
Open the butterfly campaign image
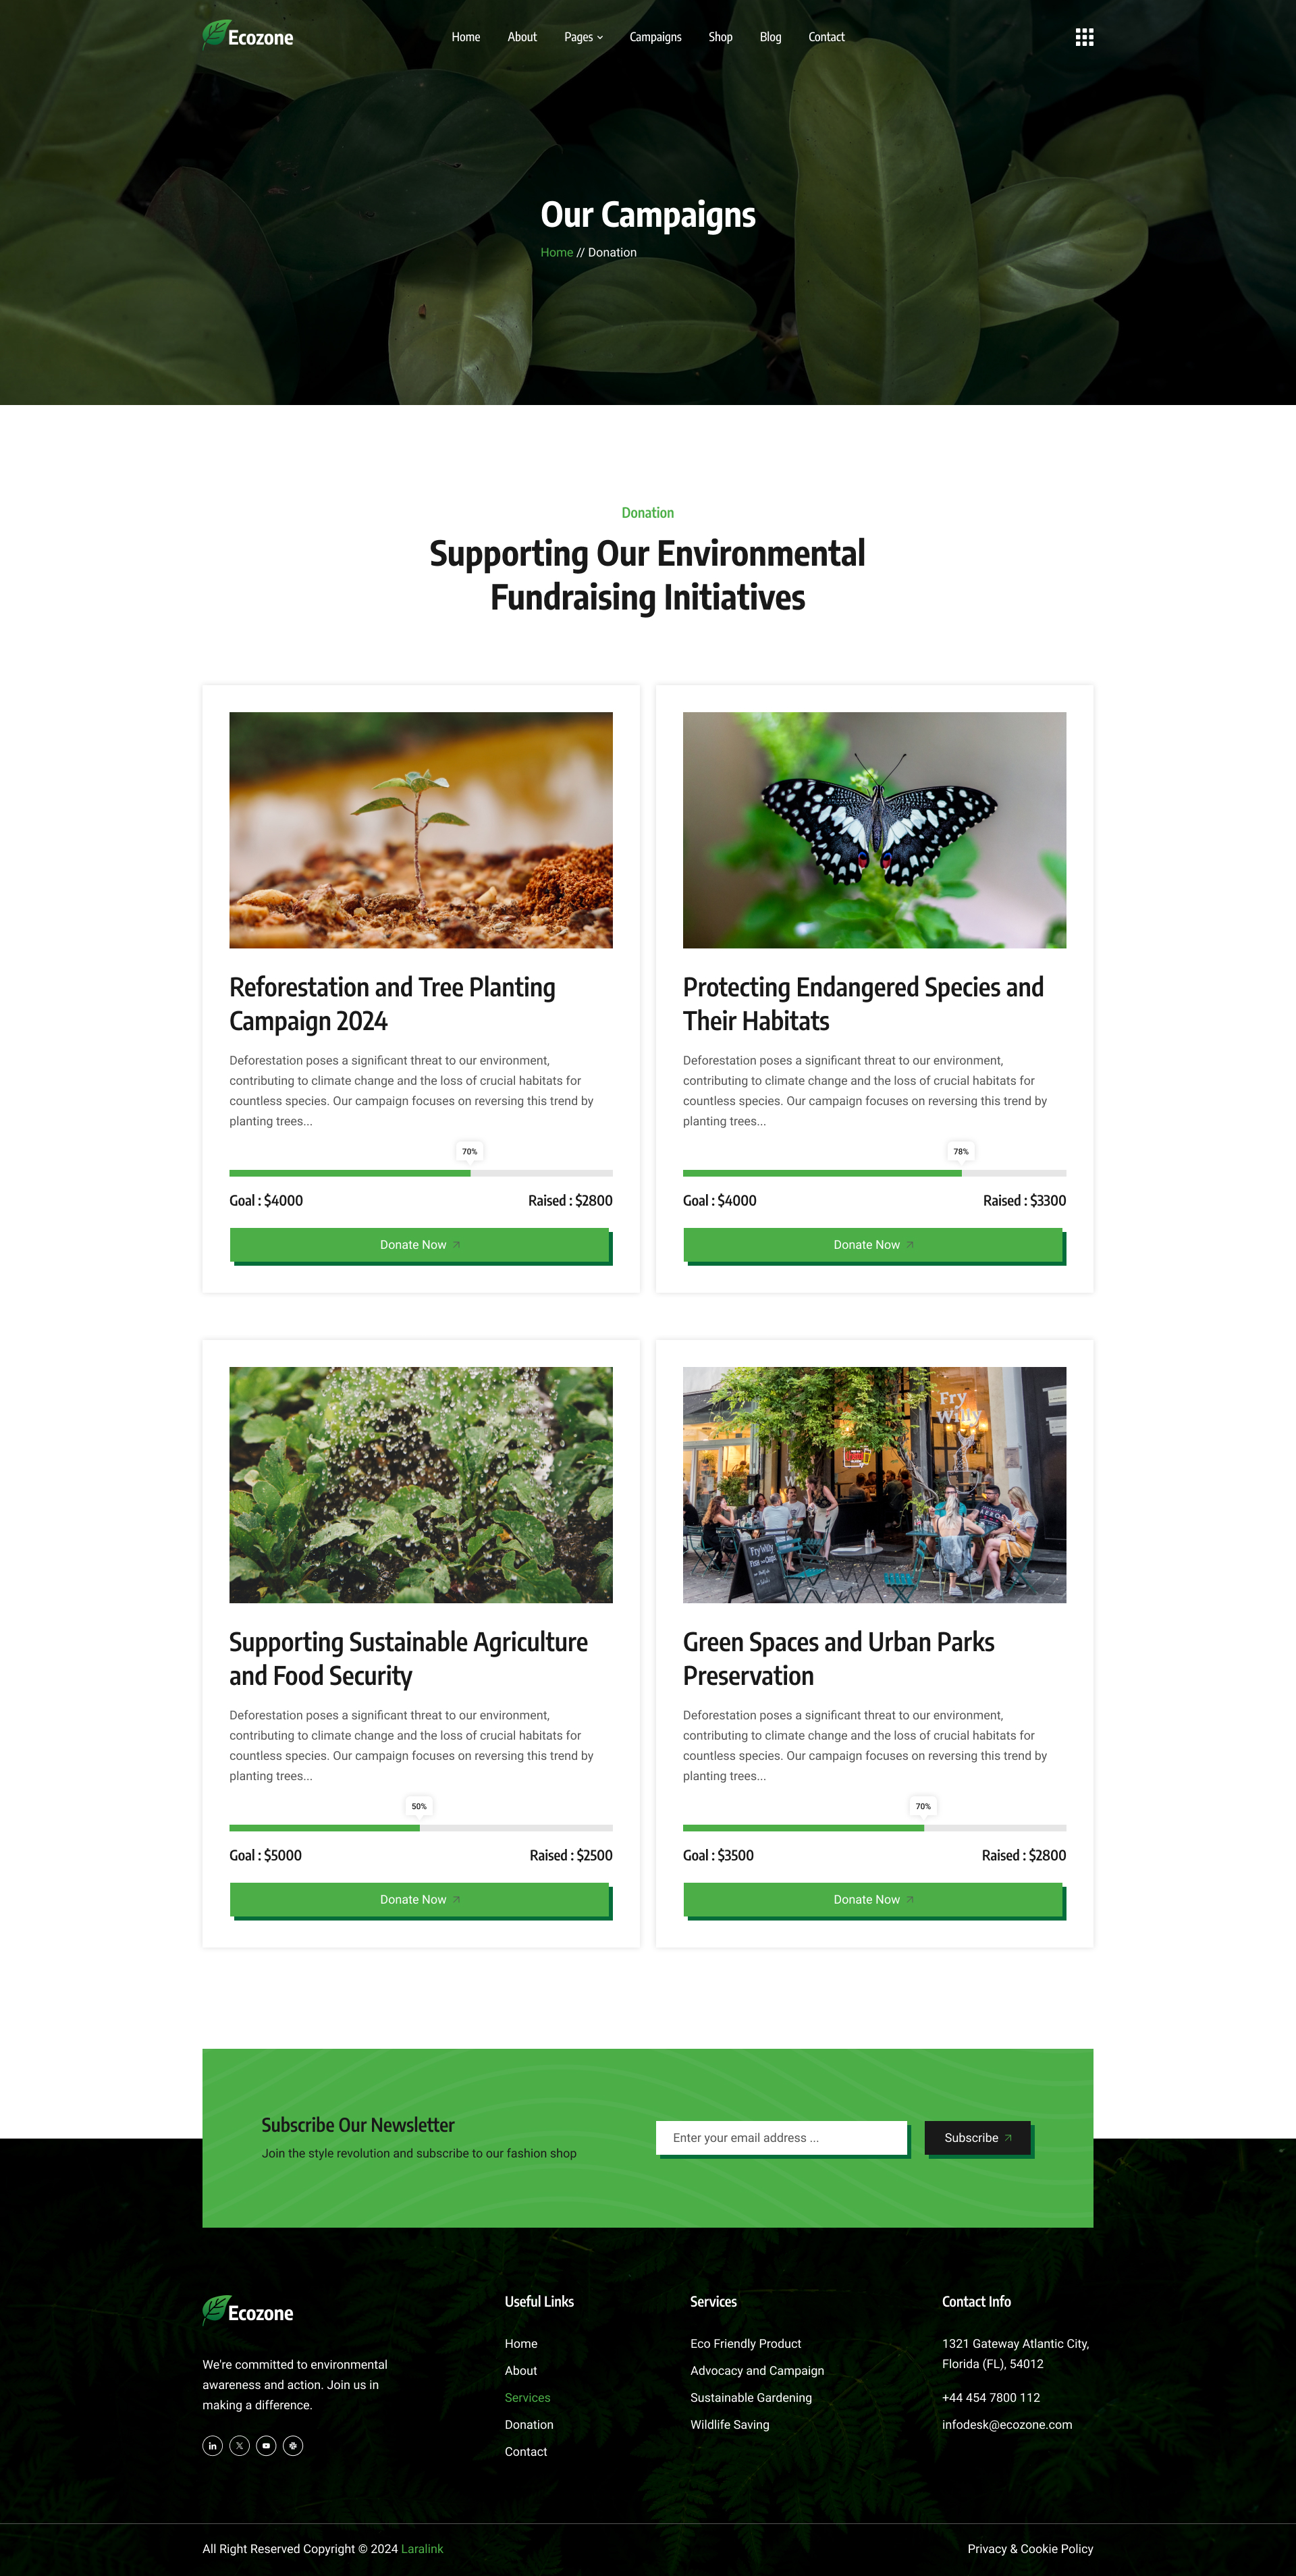pyautogui.click(x=874, y=830)
